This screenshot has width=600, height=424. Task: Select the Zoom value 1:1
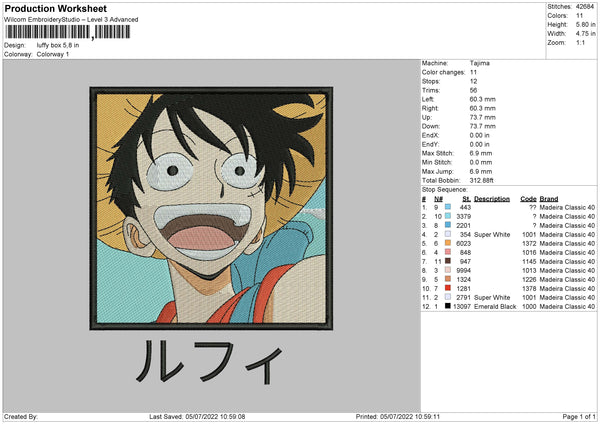(x=580, y=42)
